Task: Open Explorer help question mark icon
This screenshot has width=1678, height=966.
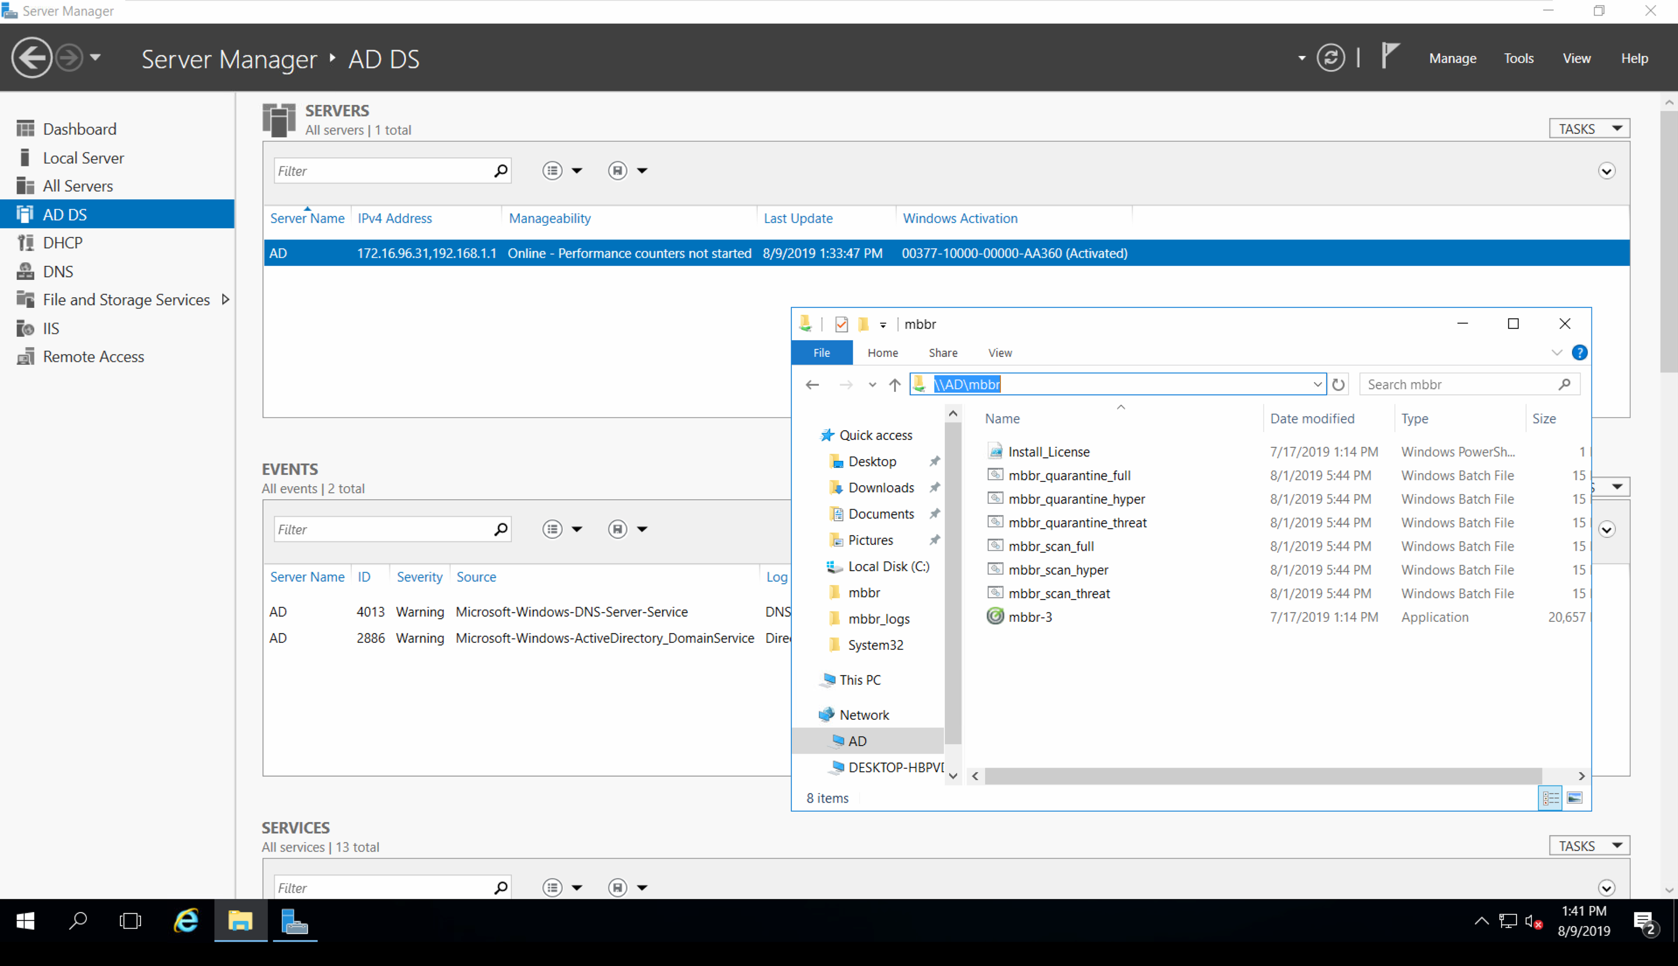Action: point(1579,353)
